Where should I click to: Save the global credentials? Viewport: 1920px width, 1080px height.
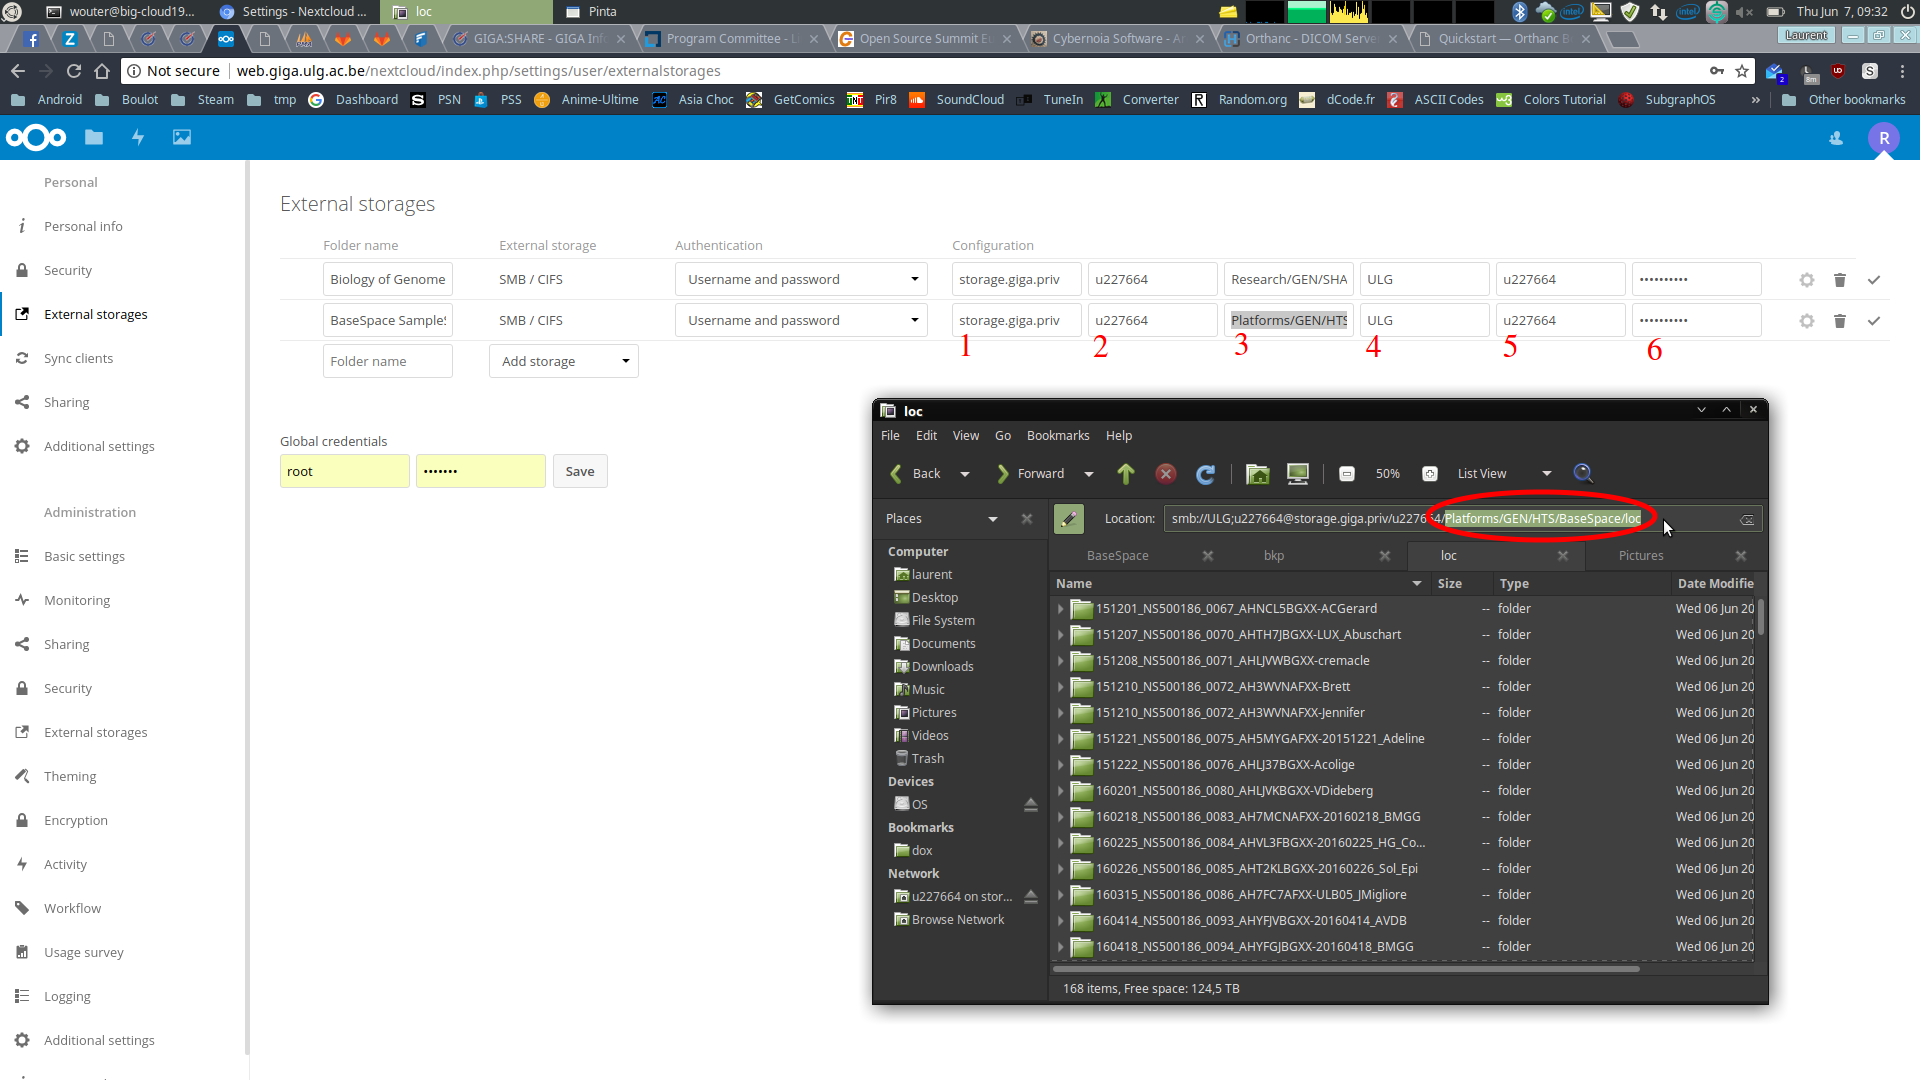(x=580, y=472)
